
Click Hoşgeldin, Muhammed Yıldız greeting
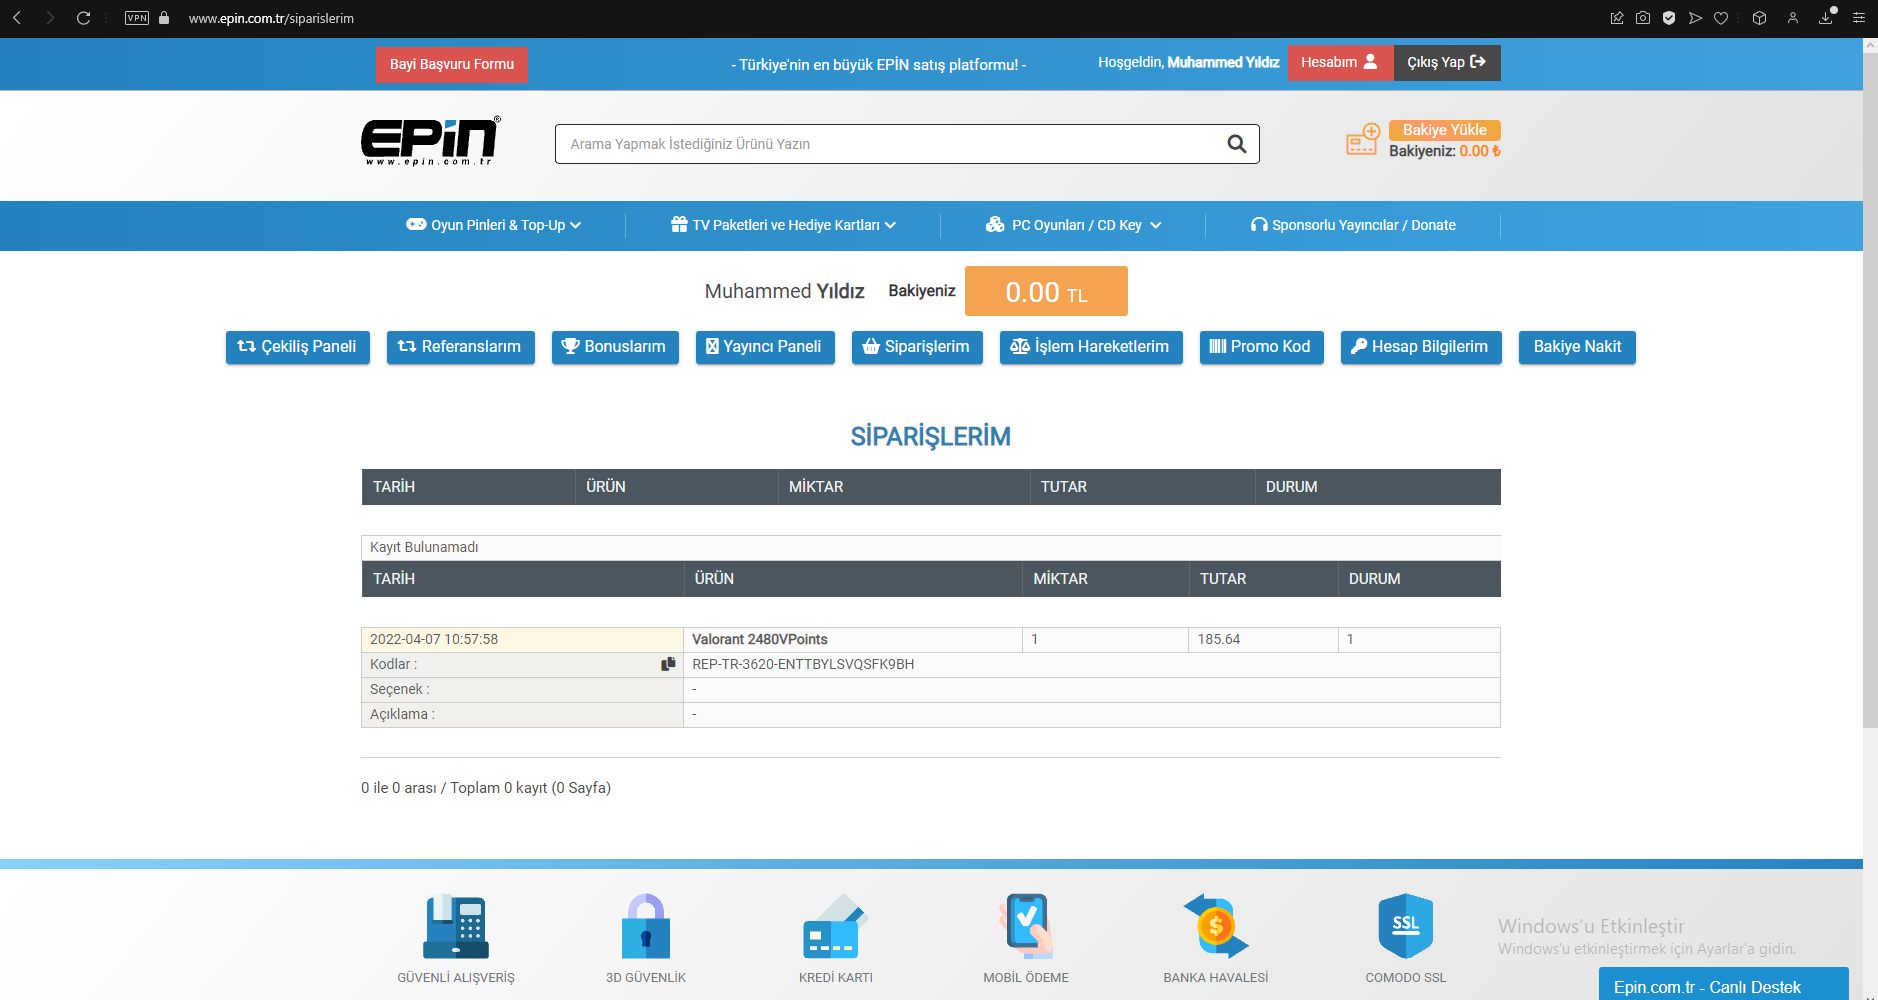click(1189, 62)
